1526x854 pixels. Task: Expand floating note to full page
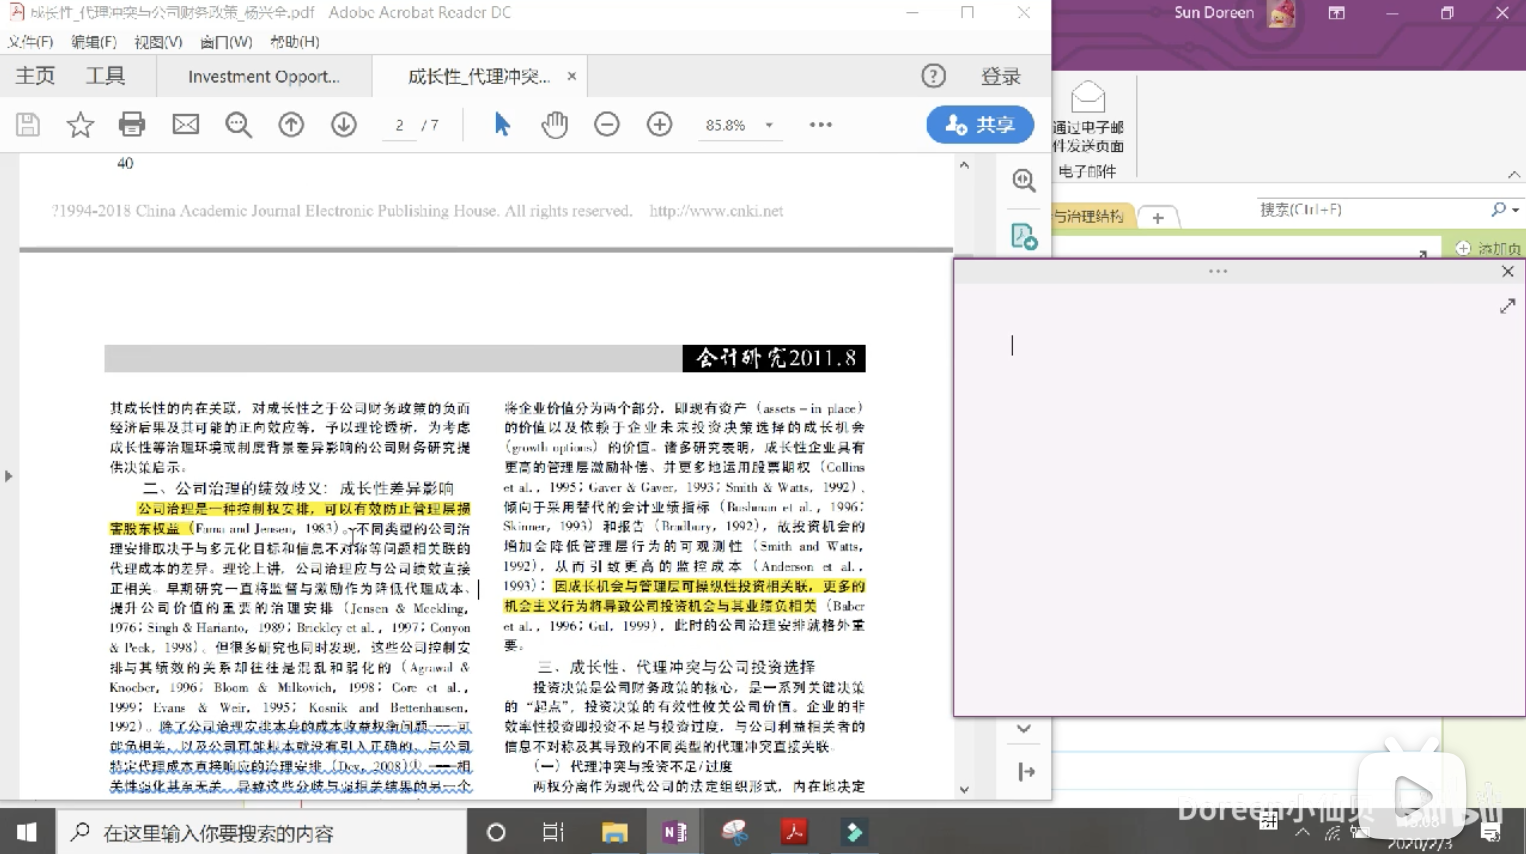pyautogui.click(x=1508, y=306)
